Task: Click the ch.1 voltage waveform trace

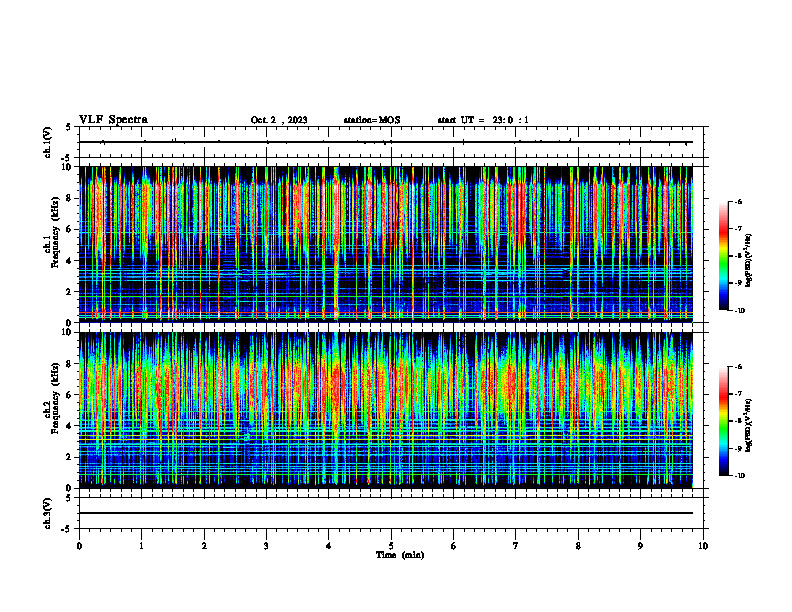Action: (x=386, y=142)
